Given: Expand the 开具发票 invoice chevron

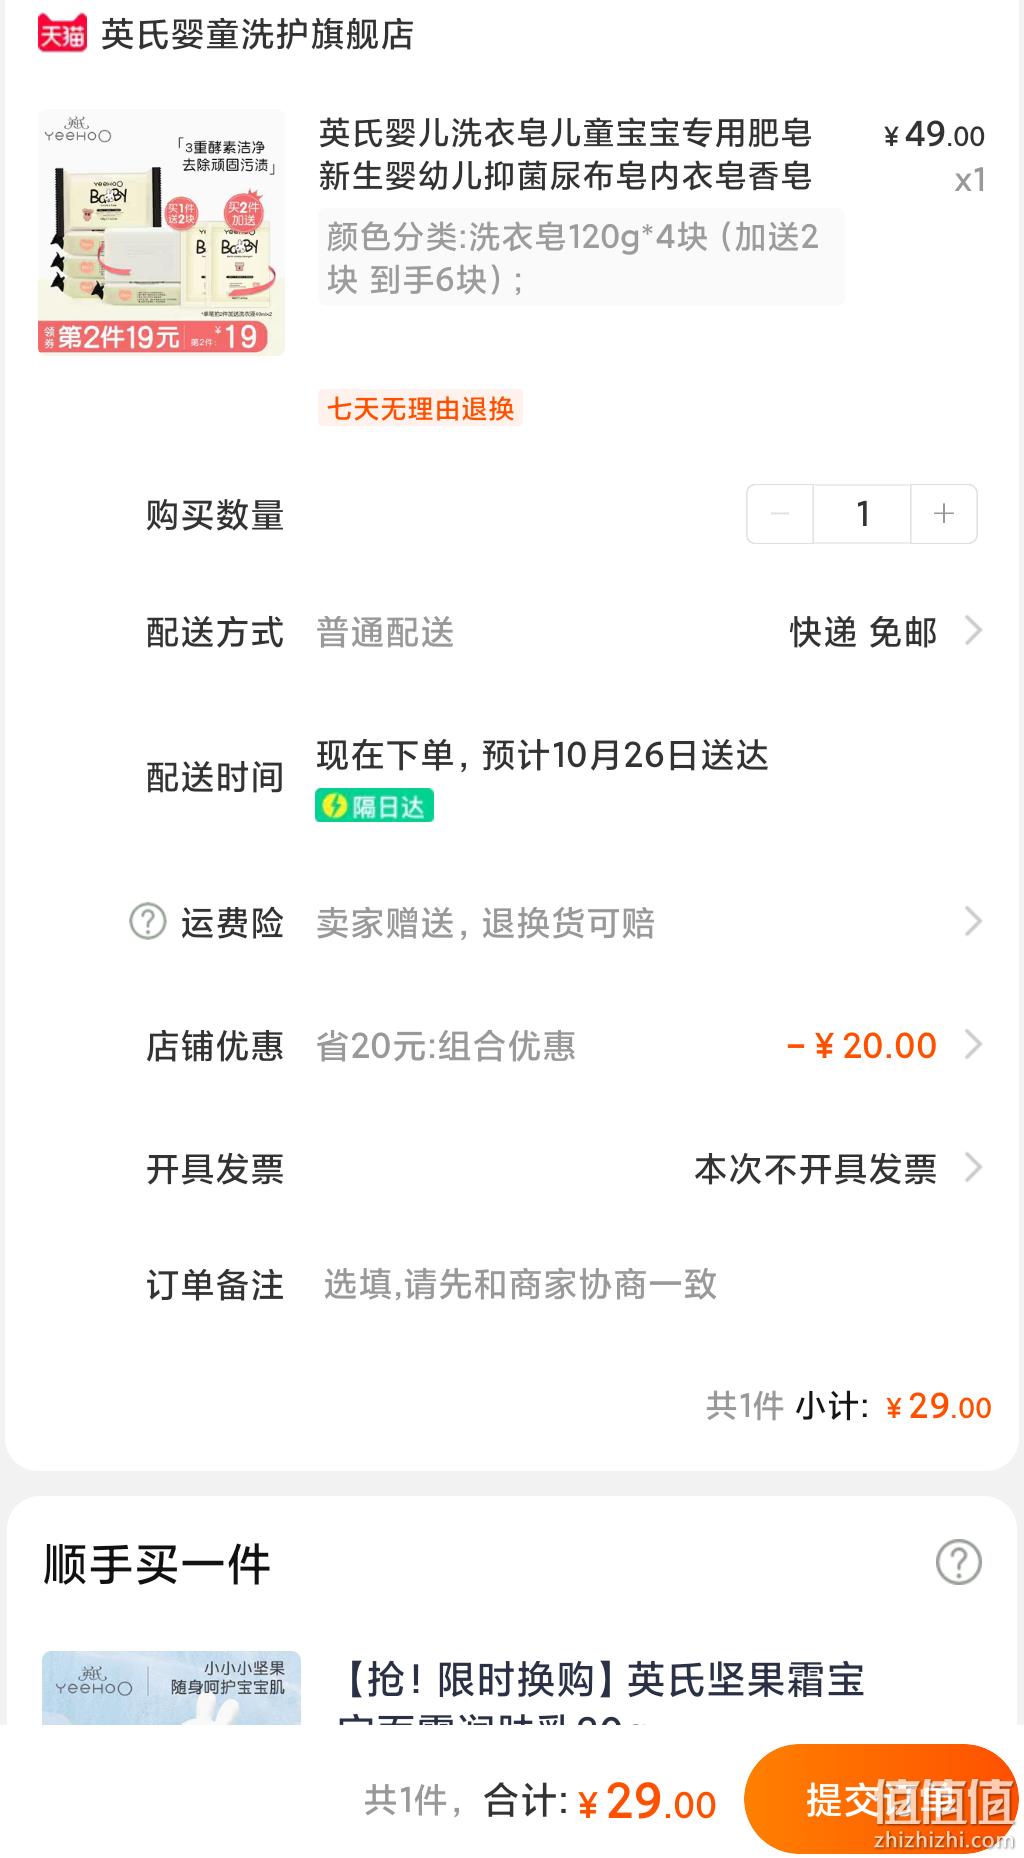Looking at the screenshot, I should [x=973, y=1168].
